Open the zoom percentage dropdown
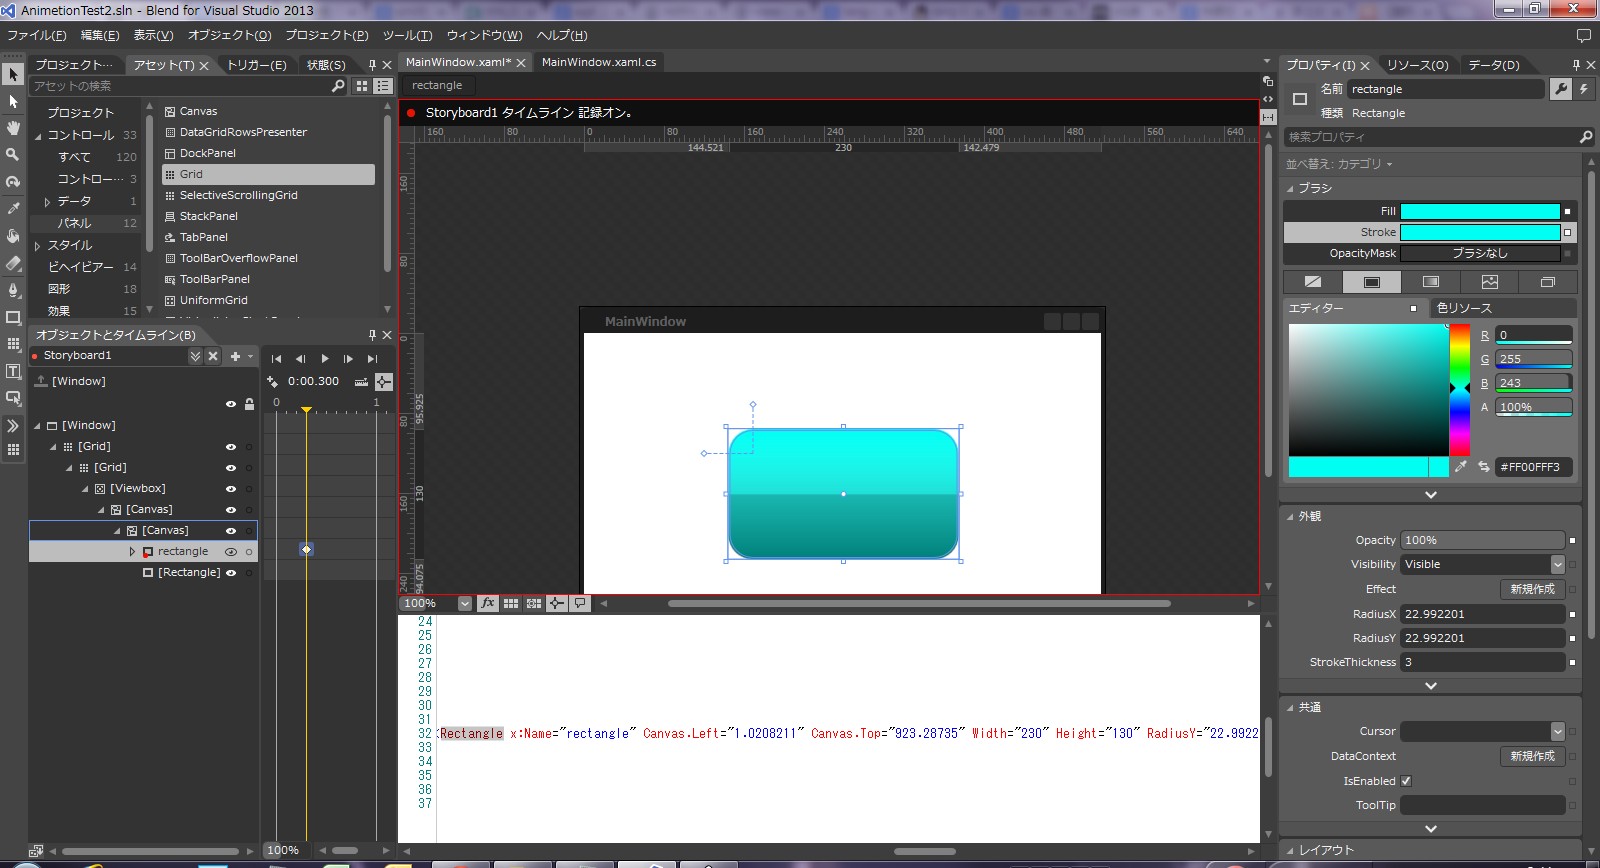Screen dimensions: 1600x868 pos(464,603)
